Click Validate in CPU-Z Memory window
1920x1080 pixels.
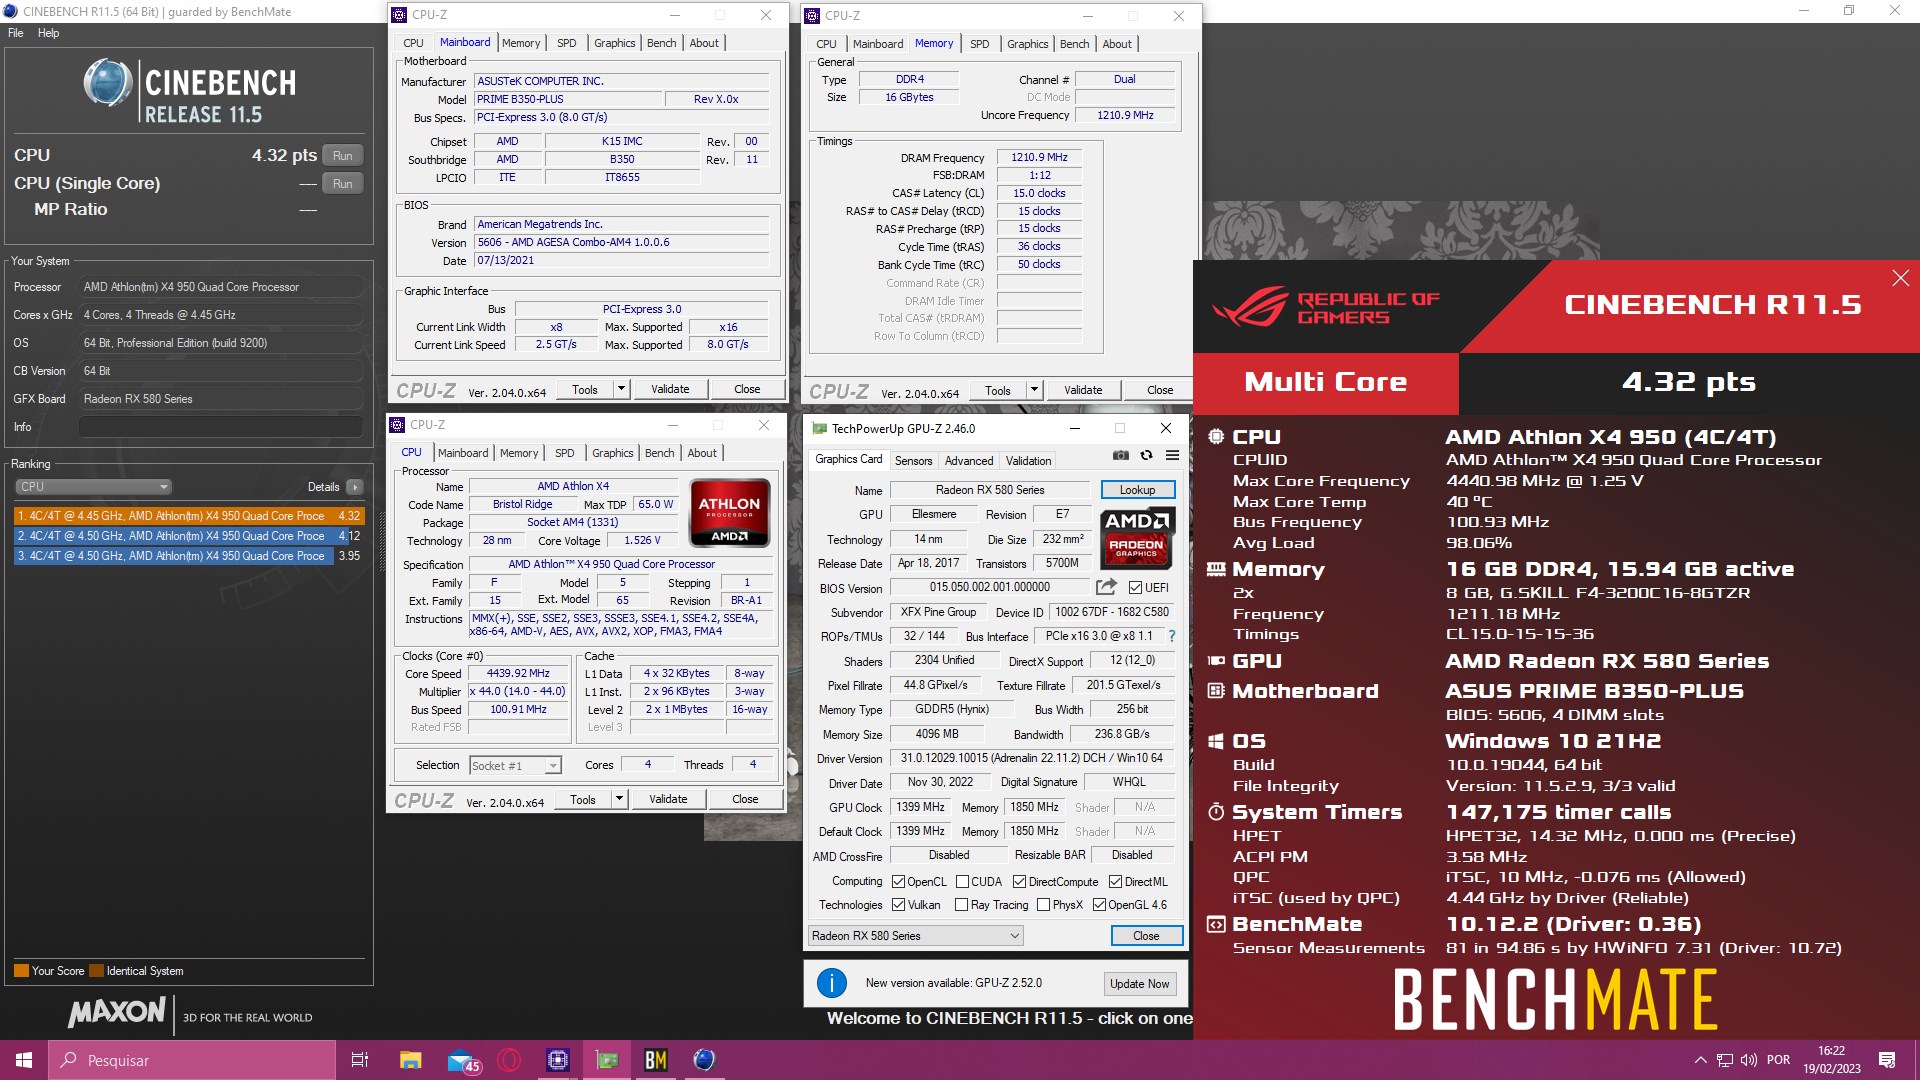(x=1083, y=390)
